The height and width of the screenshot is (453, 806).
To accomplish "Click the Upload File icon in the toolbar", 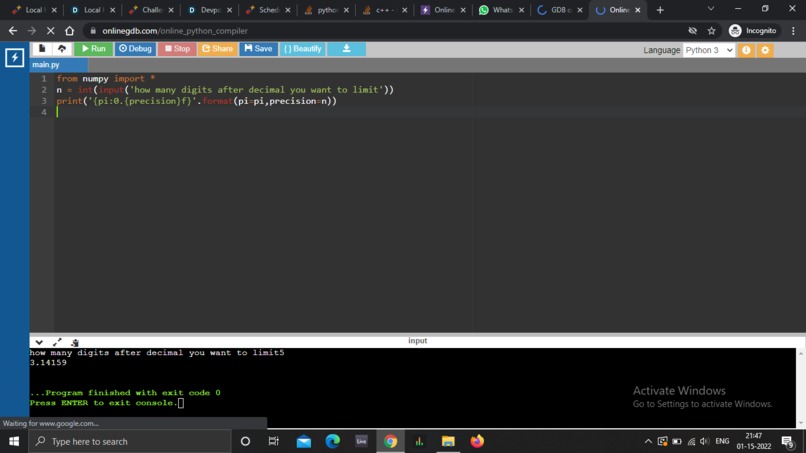I will coord(62,48).
